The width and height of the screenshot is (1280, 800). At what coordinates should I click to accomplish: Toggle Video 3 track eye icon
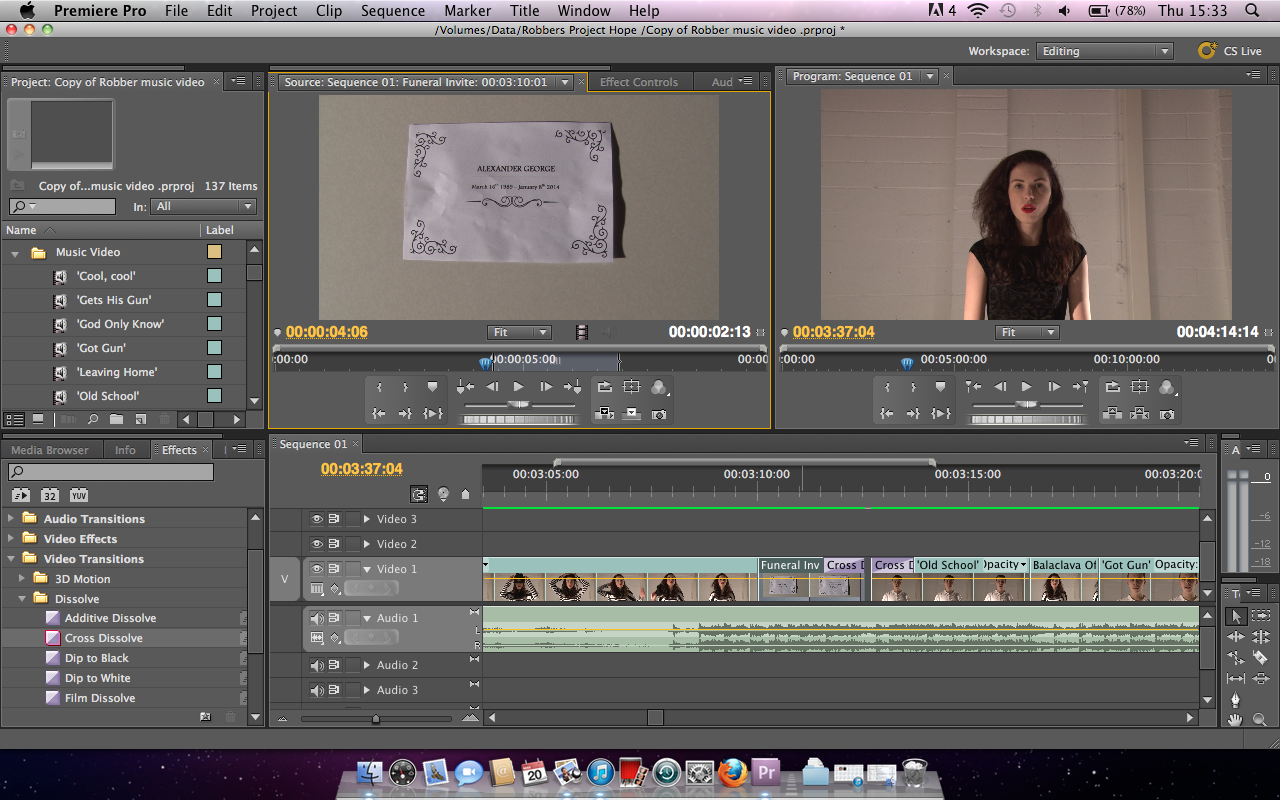click(317, 519)
